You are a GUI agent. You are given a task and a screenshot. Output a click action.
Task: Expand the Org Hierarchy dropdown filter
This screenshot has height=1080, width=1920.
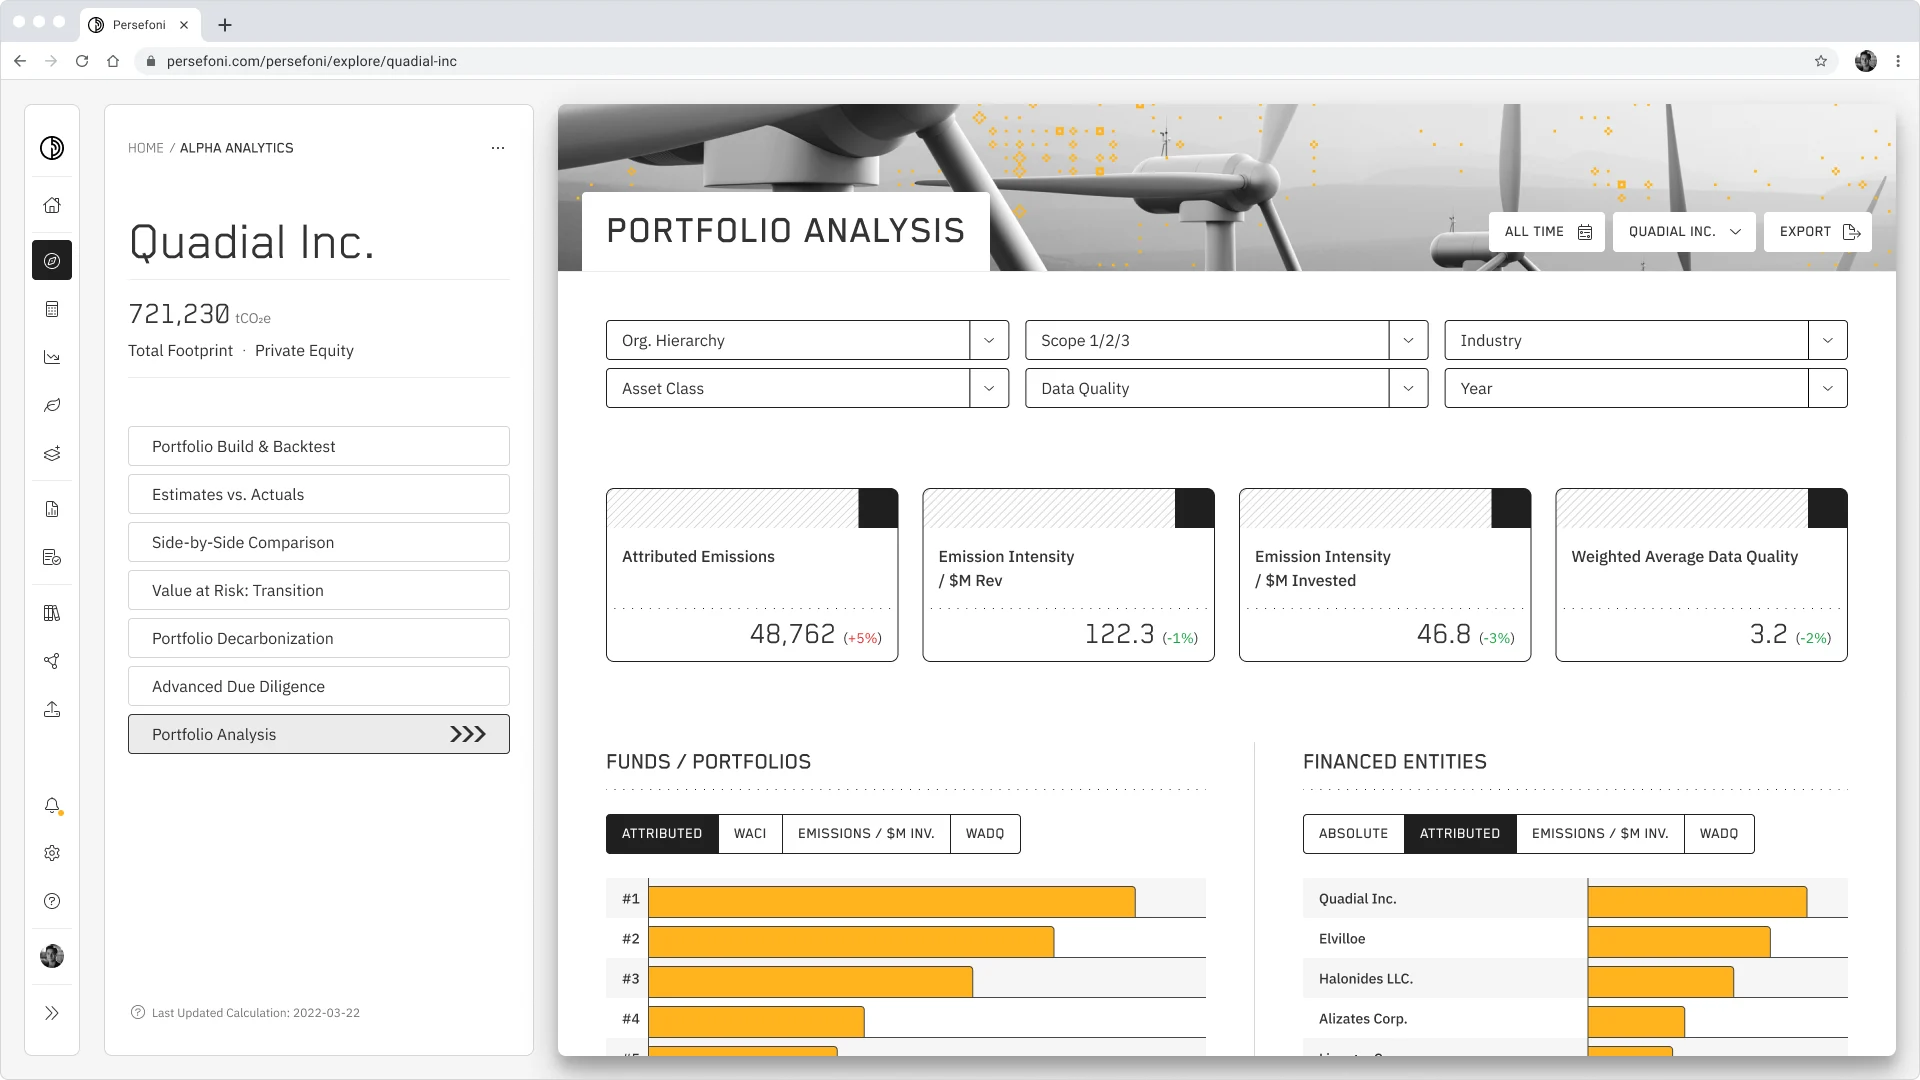(989, 340)
